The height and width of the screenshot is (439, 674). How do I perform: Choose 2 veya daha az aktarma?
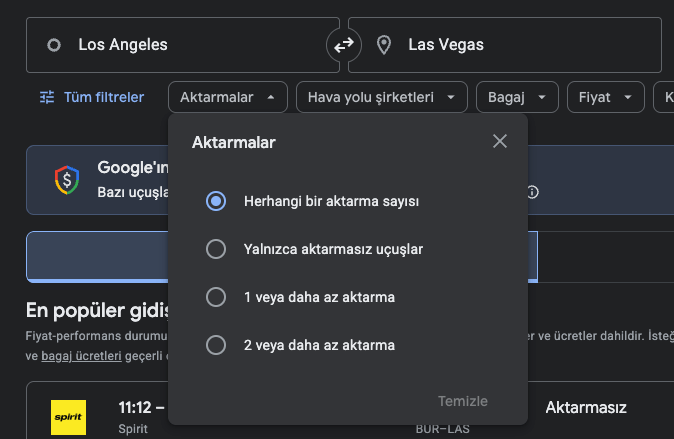215,345
